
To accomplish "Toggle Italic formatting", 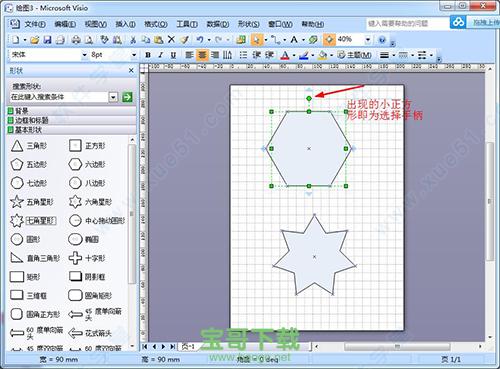I will (161, 55).
